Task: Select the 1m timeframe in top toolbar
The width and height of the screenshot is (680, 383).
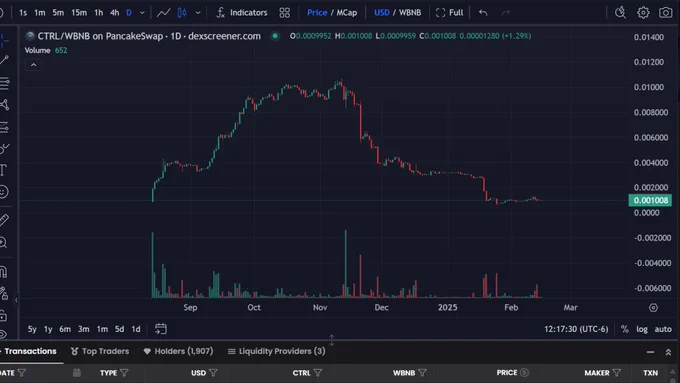Action: pyautogui.click(x=40, y=13)
